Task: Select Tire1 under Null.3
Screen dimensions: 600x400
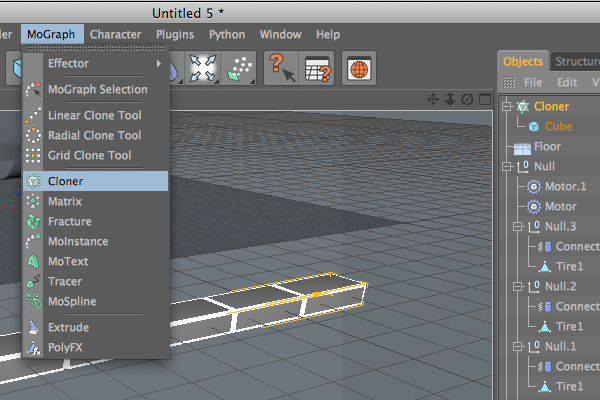Action: click(569, 266)
